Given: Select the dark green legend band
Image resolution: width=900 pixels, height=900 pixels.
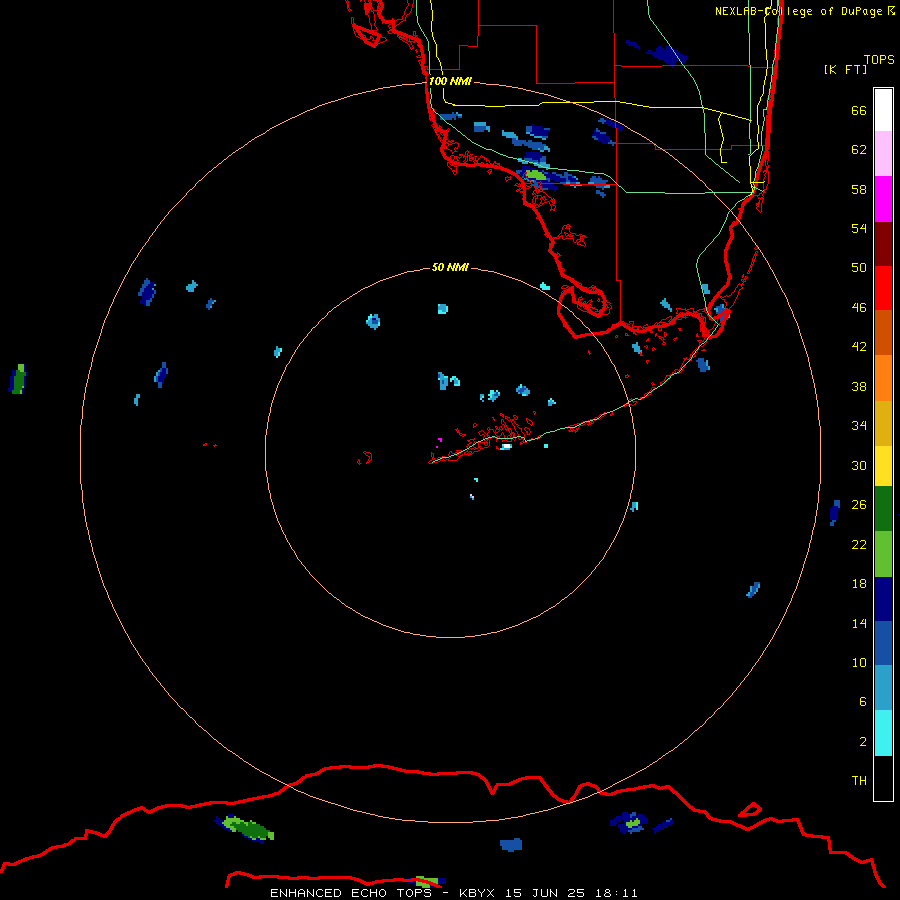Looking at the screenshot, I should pyautogui.click(x=883, y=509).
